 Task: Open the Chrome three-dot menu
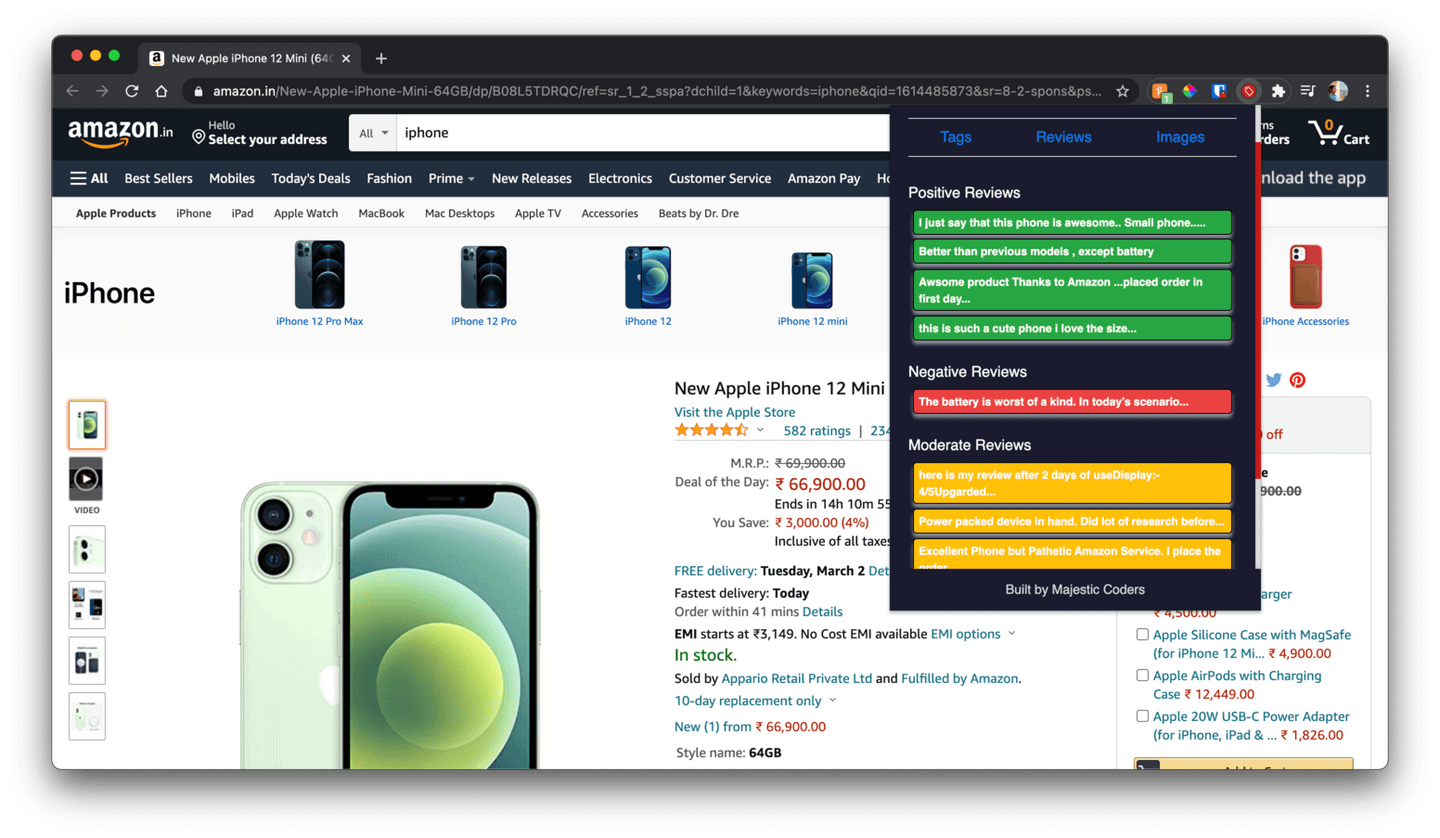pos(1367,91)
